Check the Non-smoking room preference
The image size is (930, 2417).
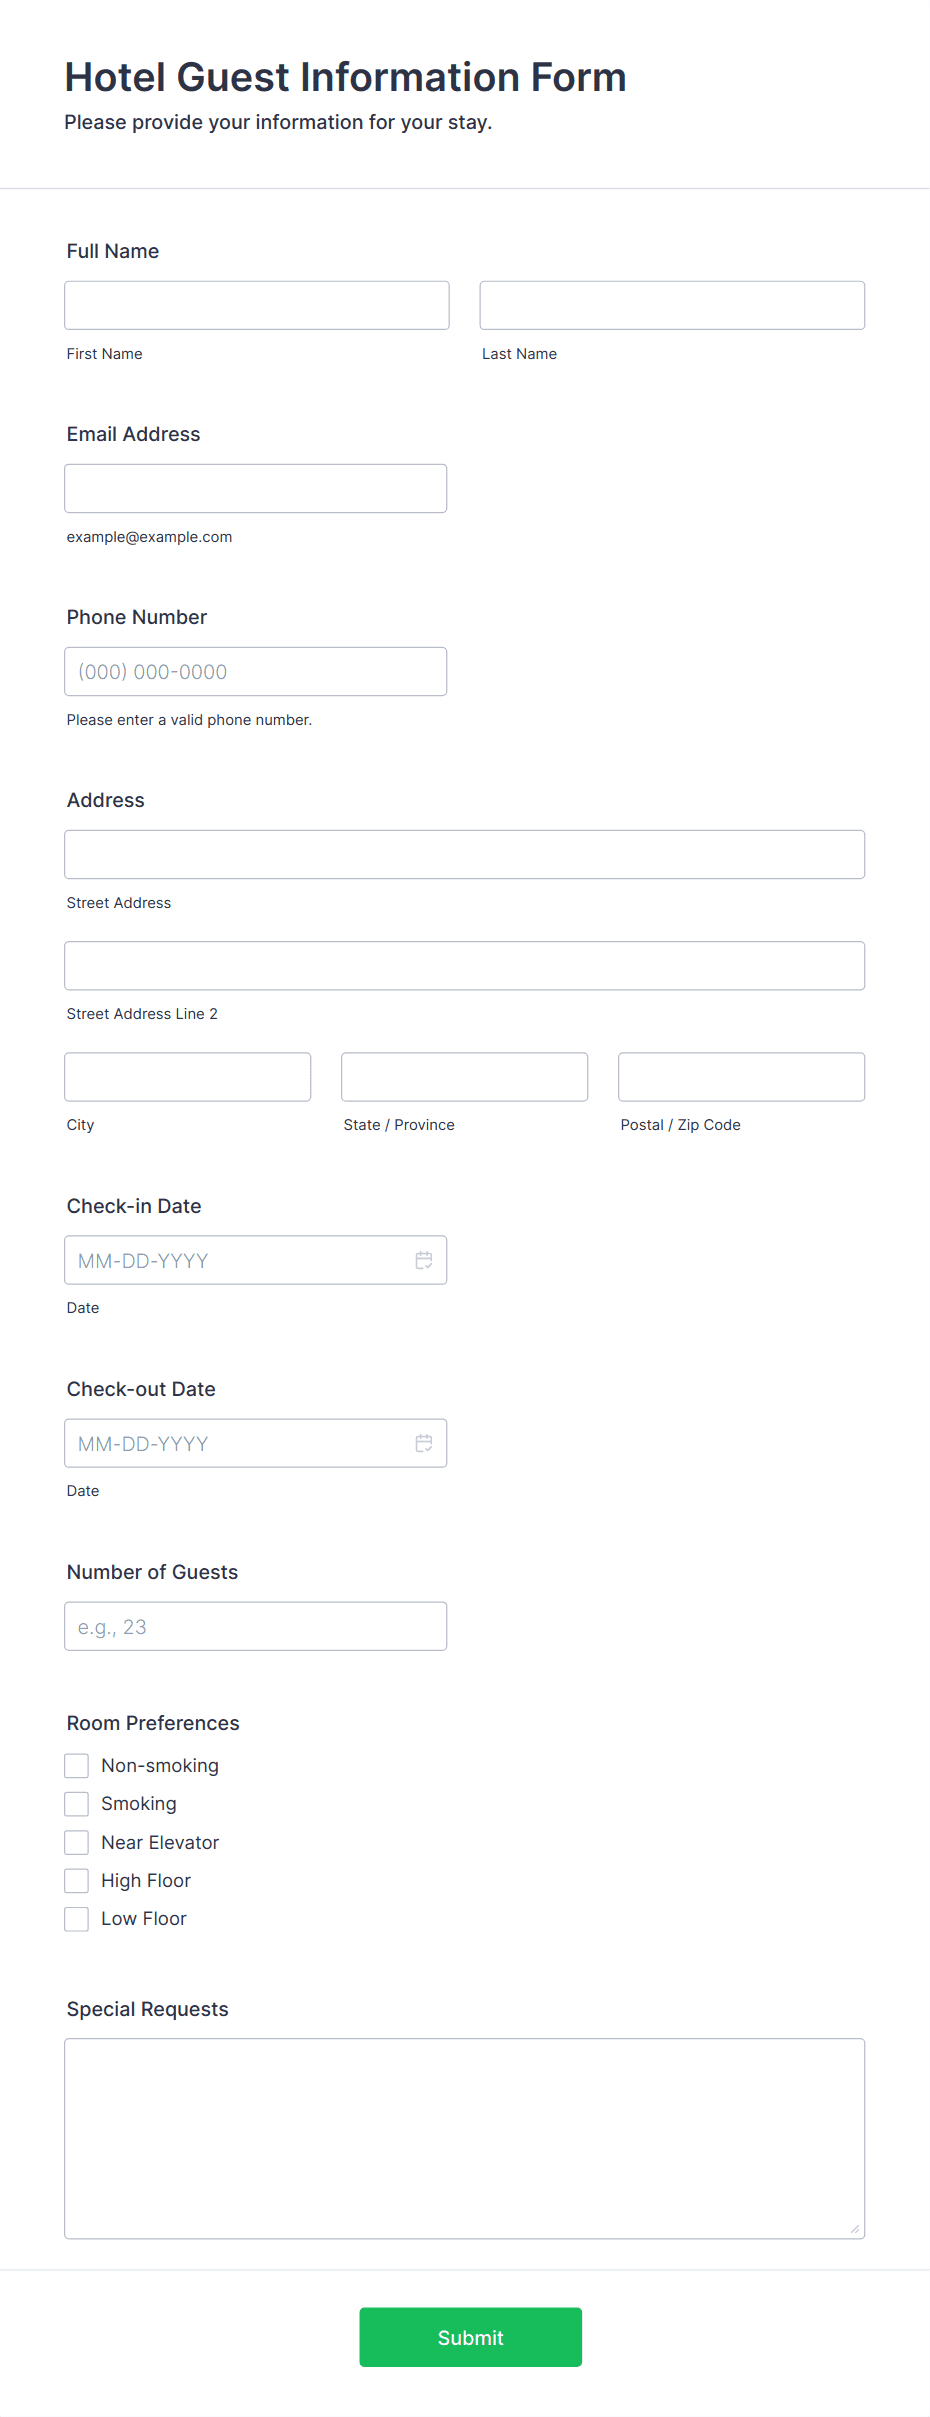[x=77, y=1765]
